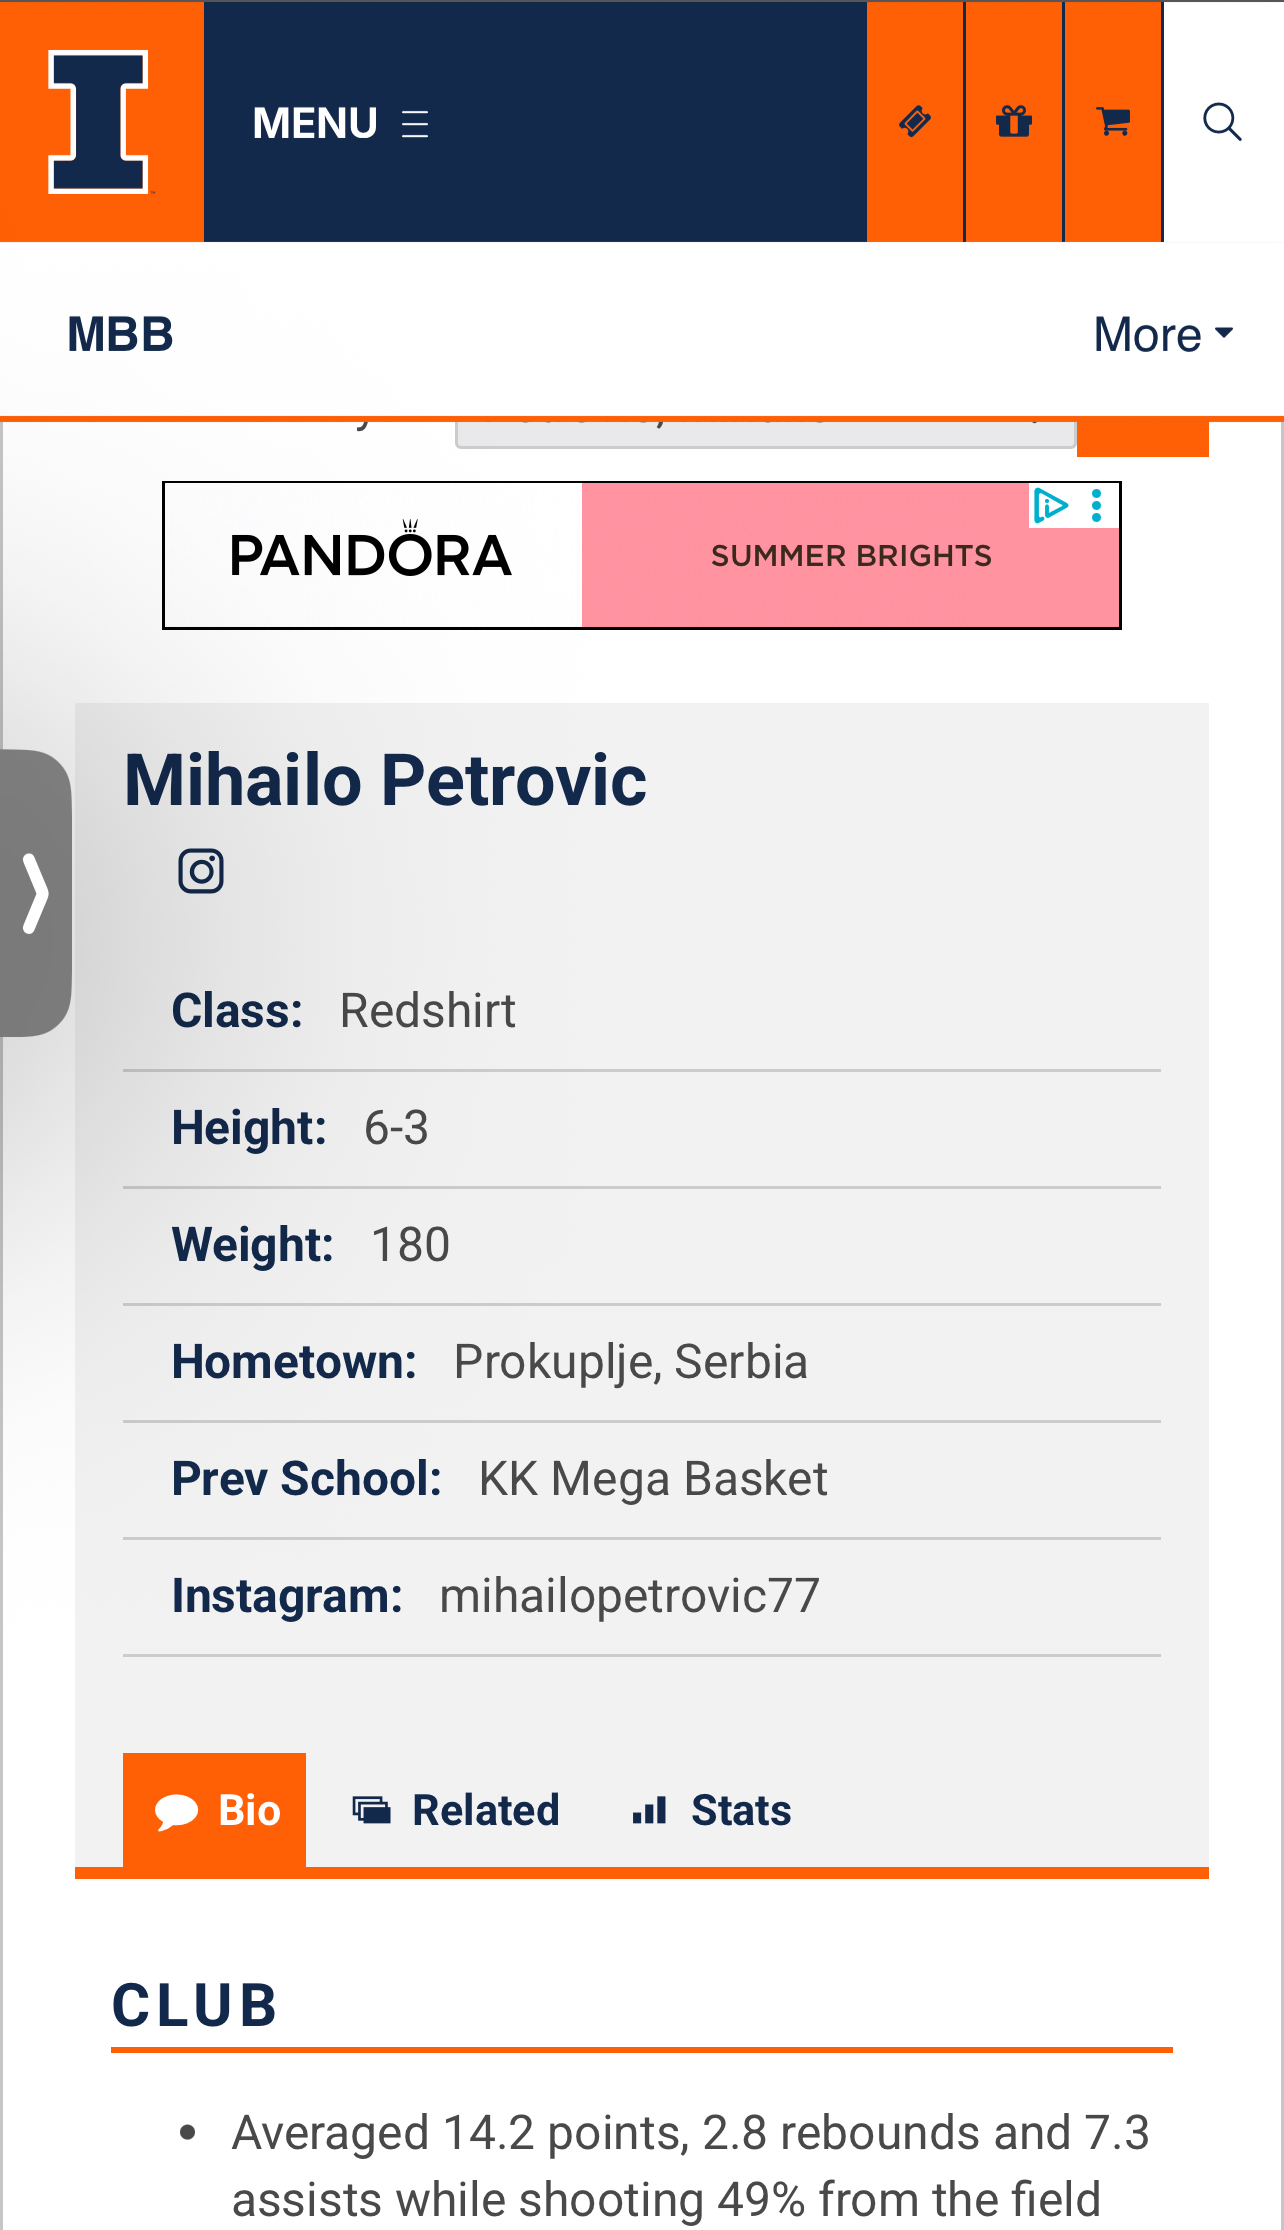1284x2230 pixels.
Task: Switch to the Stats tab
Action: coord(712,1810)
